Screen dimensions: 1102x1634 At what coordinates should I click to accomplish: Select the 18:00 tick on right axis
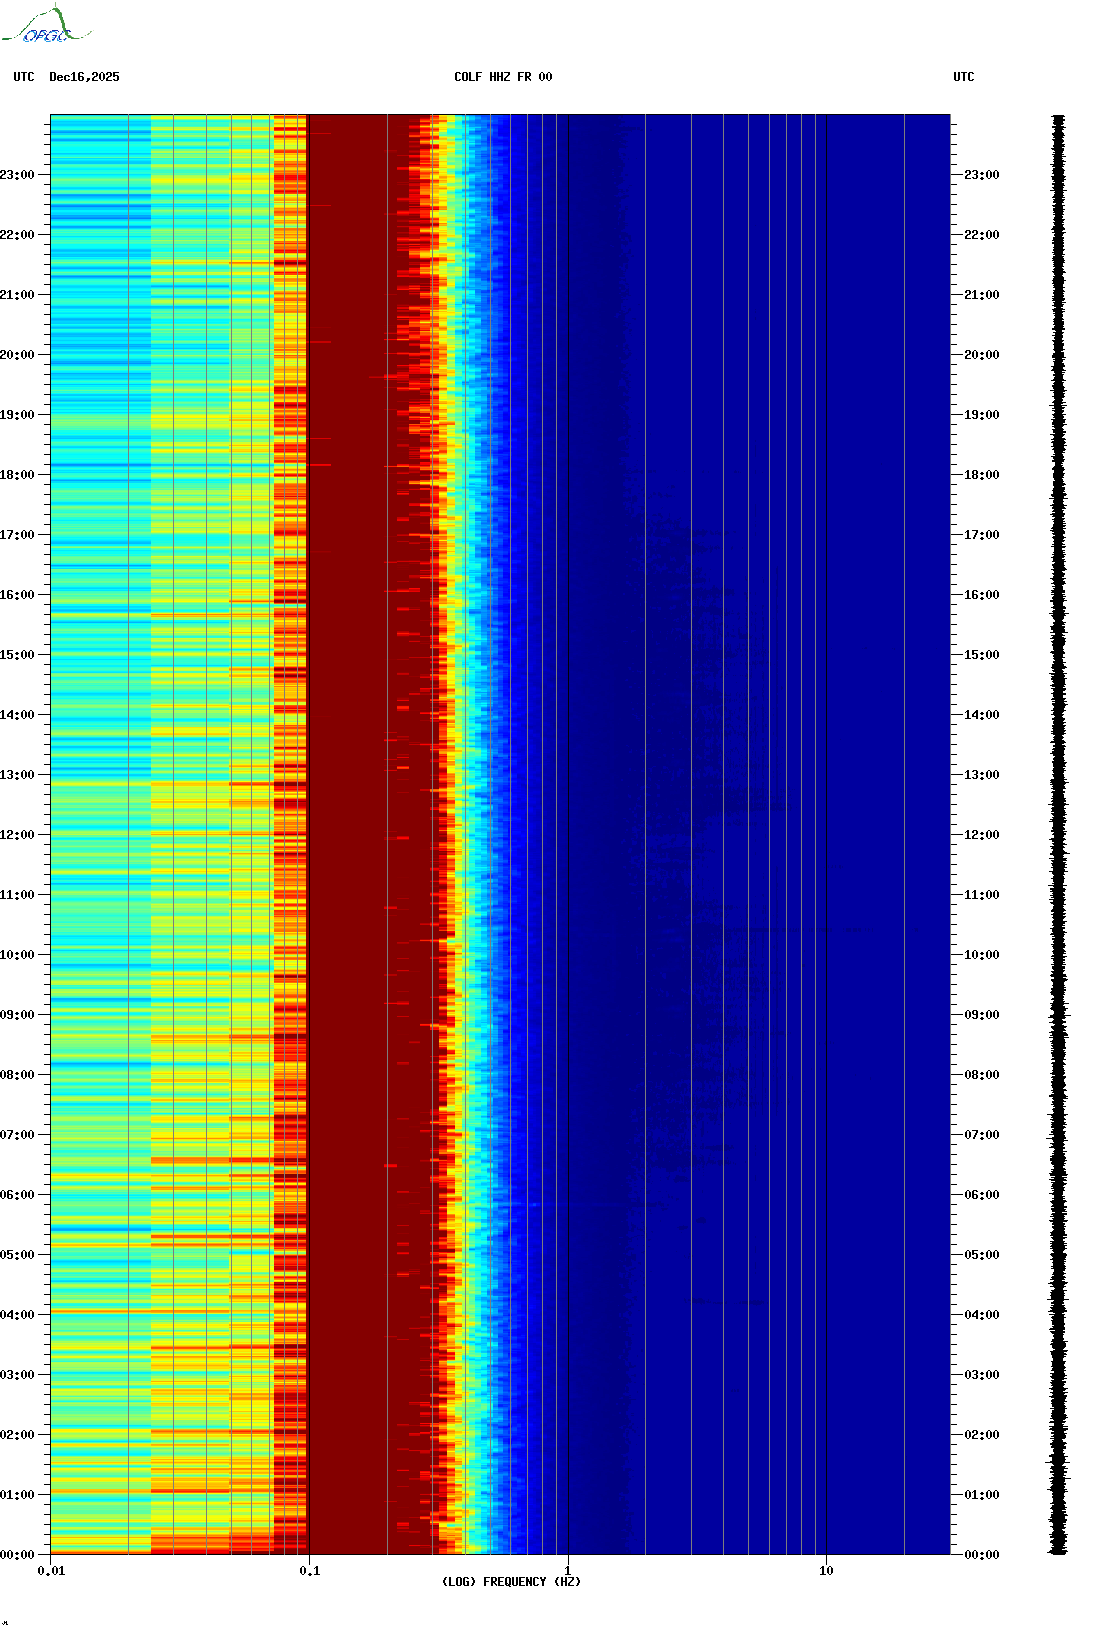981,475
